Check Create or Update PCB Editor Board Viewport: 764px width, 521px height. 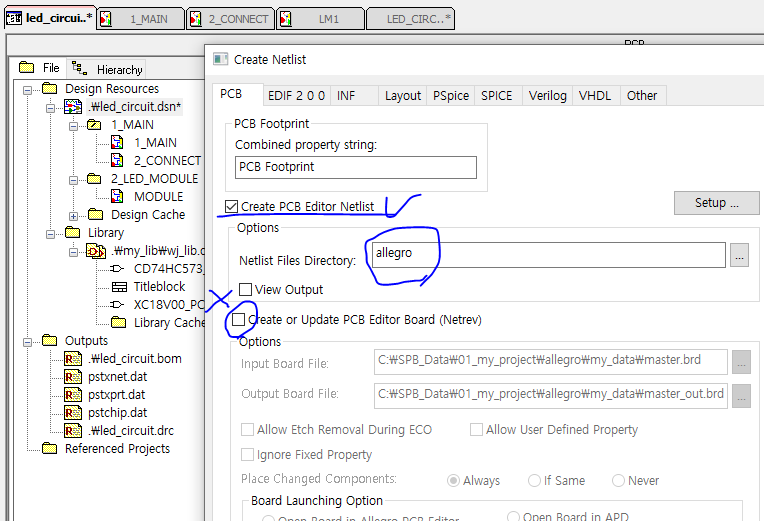point(238,320)
